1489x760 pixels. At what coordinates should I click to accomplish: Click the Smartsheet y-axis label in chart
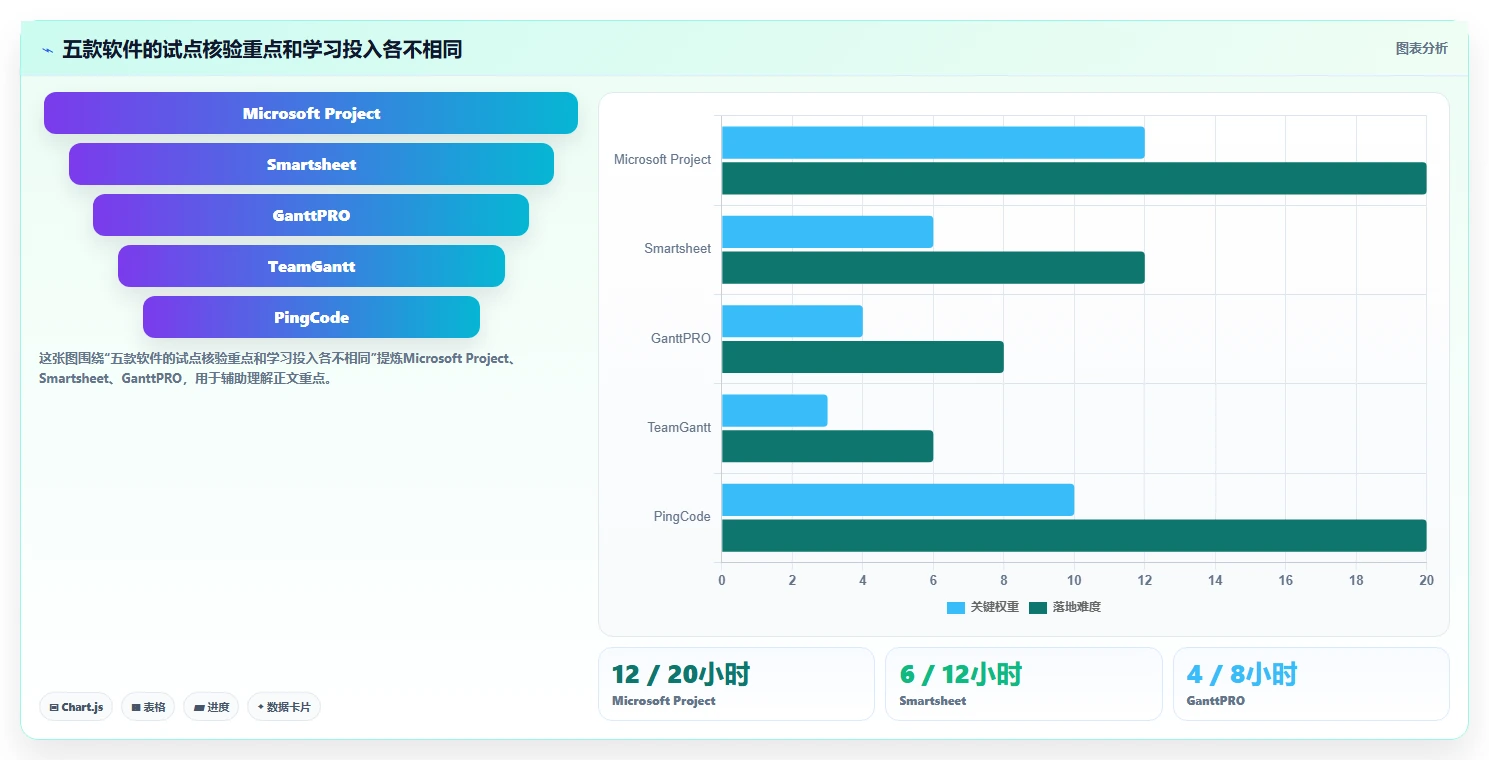pos(677,249)
